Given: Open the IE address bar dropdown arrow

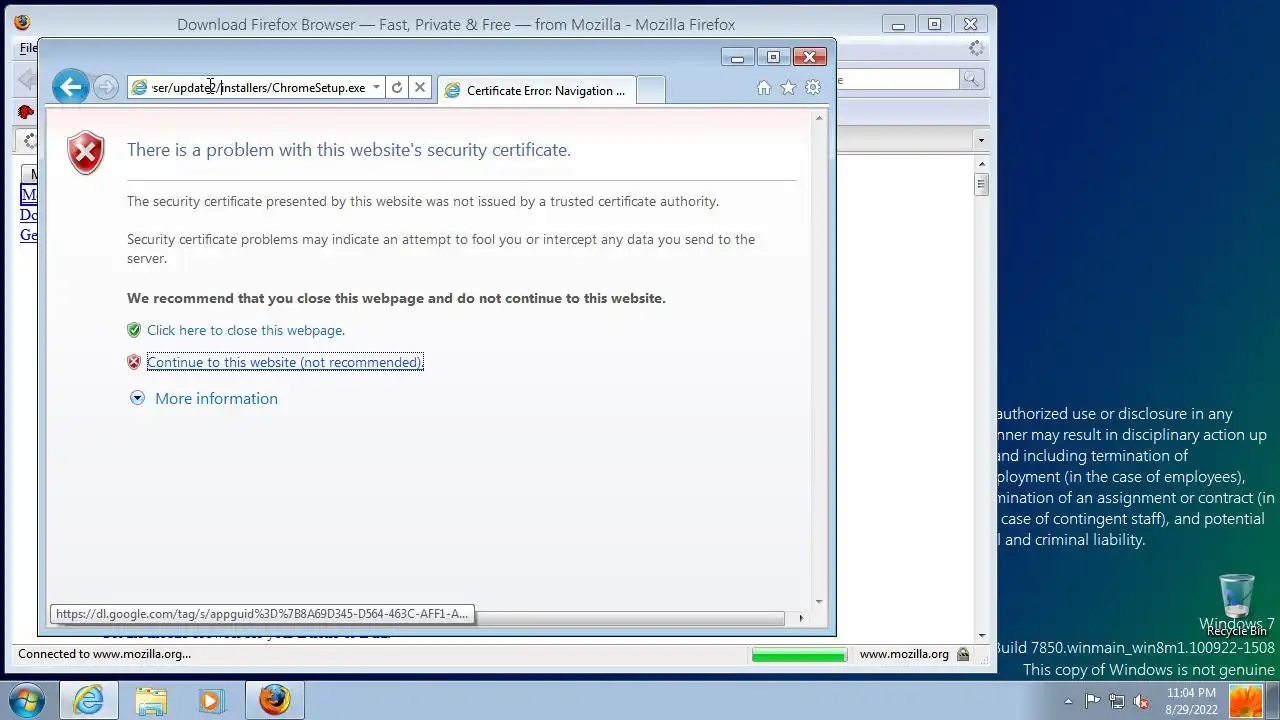Looking at the screenshot, I should [x=376, y=88].
